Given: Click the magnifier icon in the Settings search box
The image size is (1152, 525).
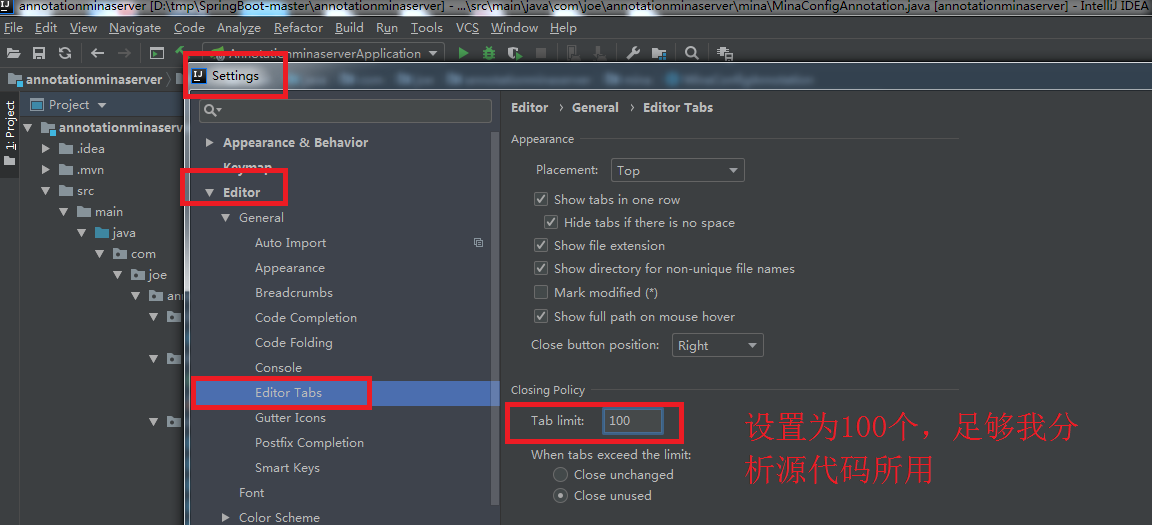Looking at the screenshot, I should pos(212,110).
